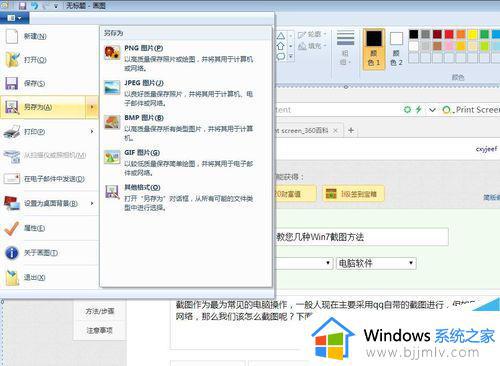Open the shape Fill (填充) dropdown
500x366 pixels.
tap(312, 46)
